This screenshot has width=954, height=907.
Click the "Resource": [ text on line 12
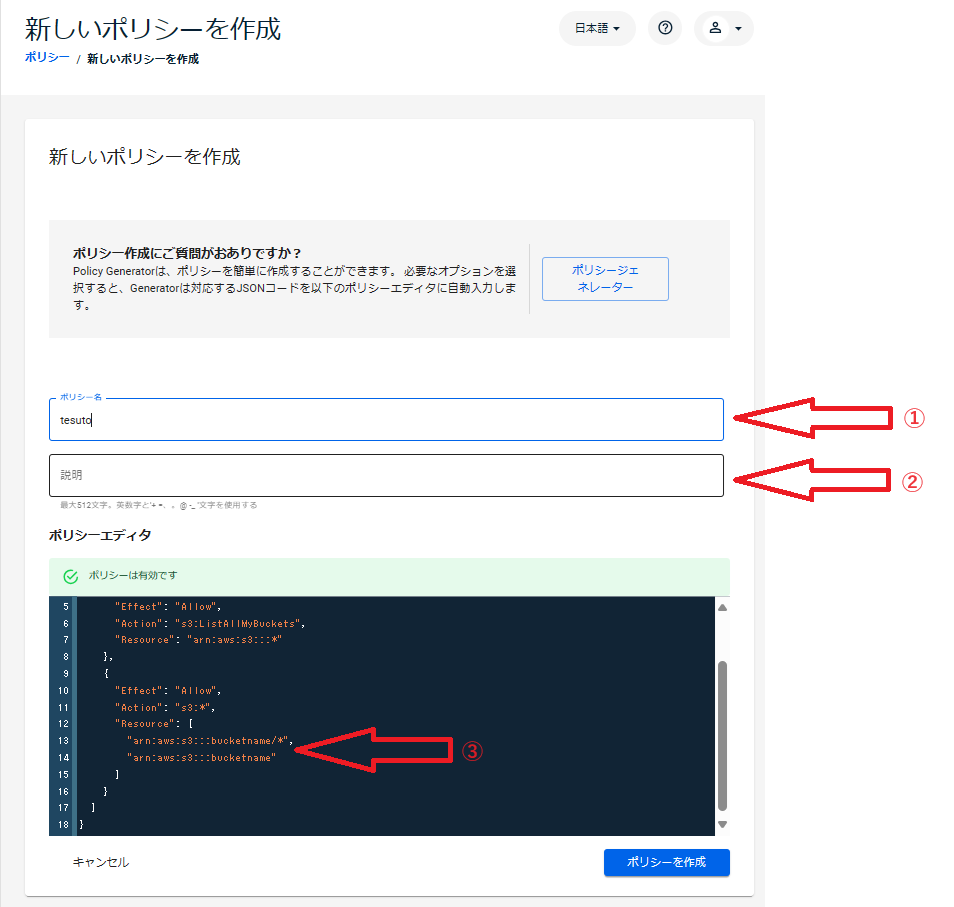(154, 724)
